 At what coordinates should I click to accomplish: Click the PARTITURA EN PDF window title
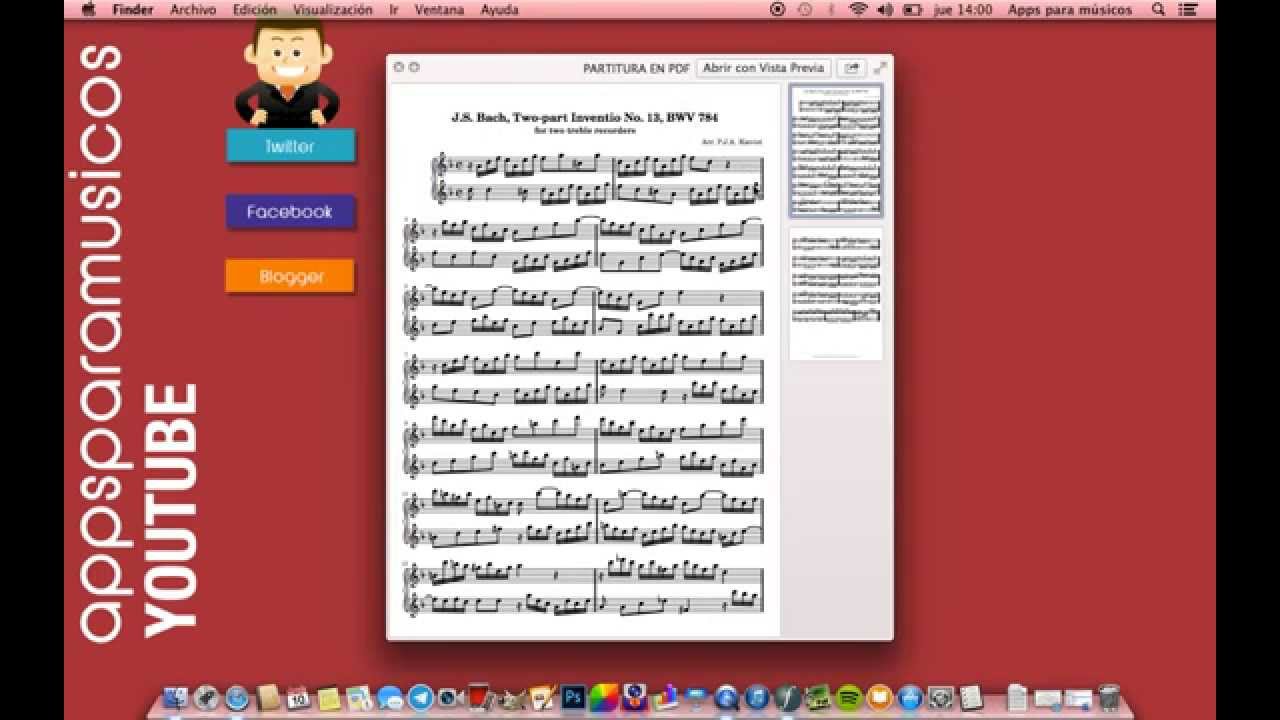tap(636, 68)
